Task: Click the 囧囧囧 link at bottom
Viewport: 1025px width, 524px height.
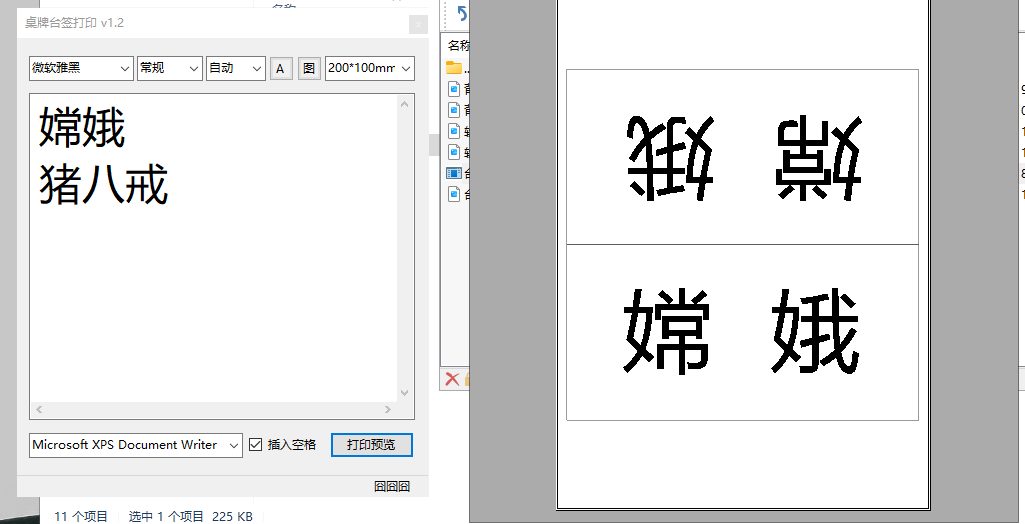Action: click(x=392, y=486)
